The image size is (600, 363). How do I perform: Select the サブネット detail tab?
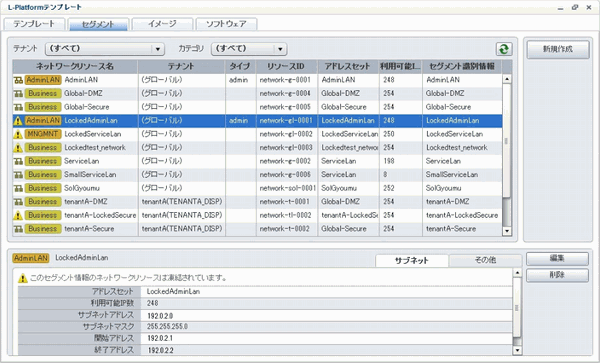[x=412, y=260]
